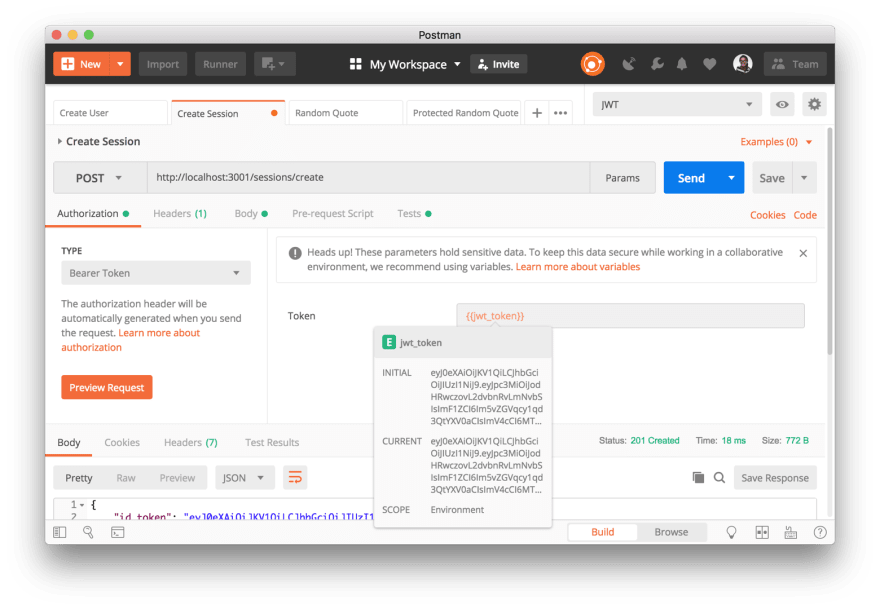Image resolution: width=880 pixels, height=609 pixels.
Task: Click the notifications bell icon
Action: pyautogui.click(x=682, y=63)
